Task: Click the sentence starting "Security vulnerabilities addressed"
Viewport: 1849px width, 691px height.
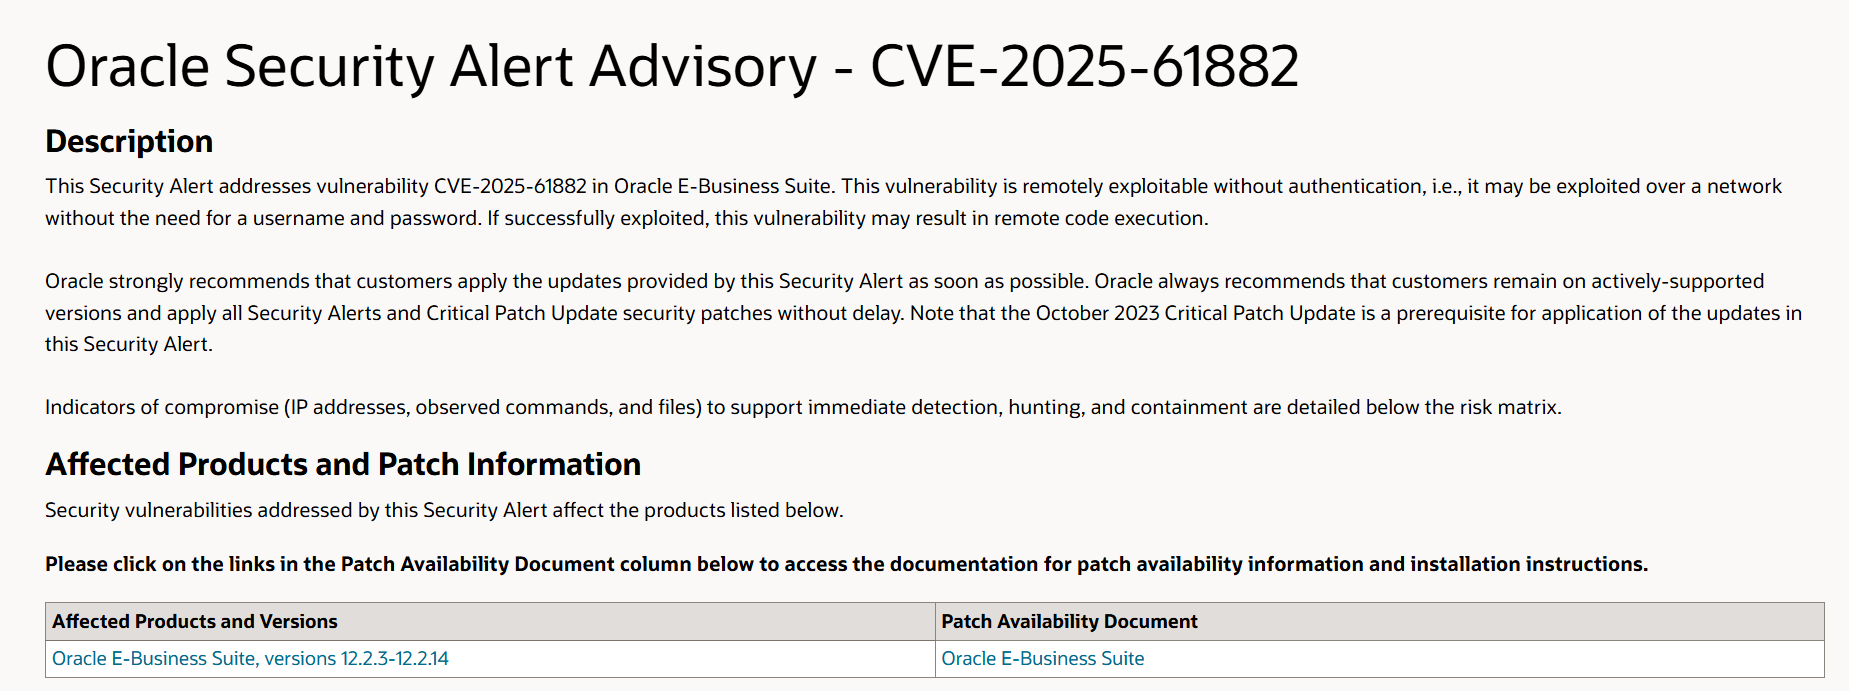Action: tap(444, 510)
